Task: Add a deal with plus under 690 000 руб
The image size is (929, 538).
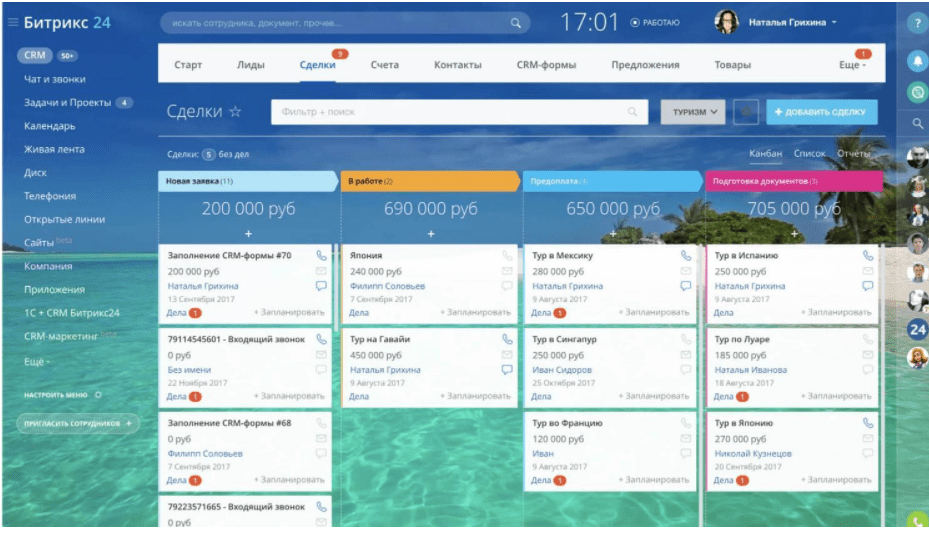Action: pyautogui.click(x=431, y=234)
